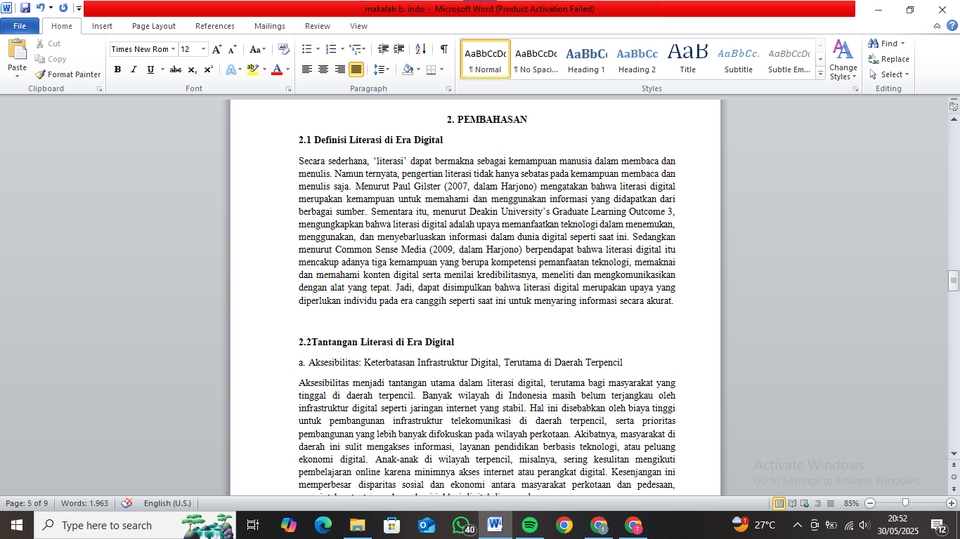The image size is (960, 539).
Task: Open the Select dropdown in Editing
Action: [x=888, y=74]
